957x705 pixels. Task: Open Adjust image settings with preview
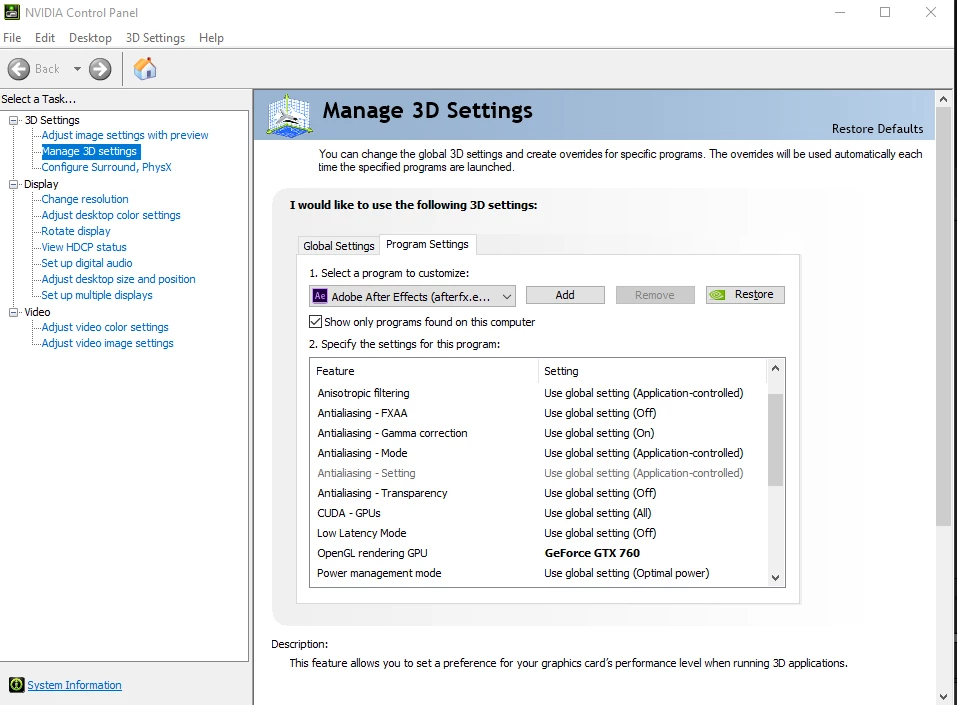click(125, 135)
